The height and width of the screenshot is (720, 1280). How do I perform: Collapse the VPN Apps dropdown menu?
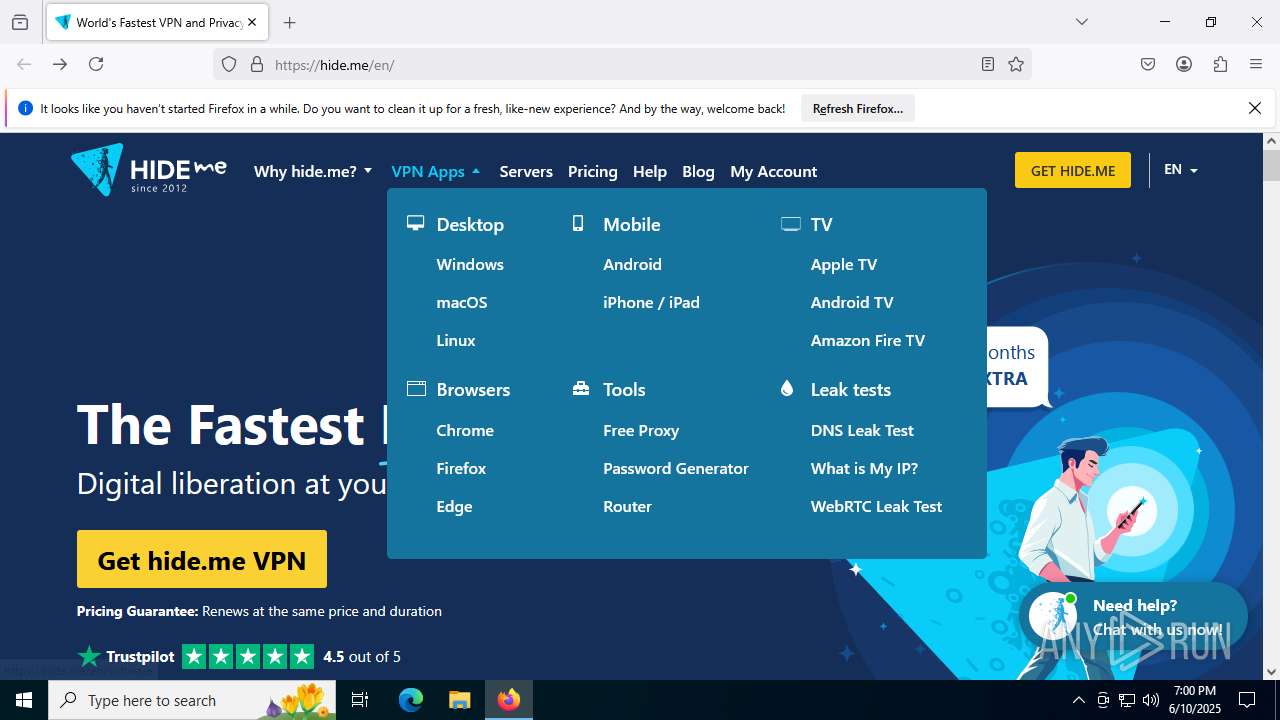(x=436, y=171)
